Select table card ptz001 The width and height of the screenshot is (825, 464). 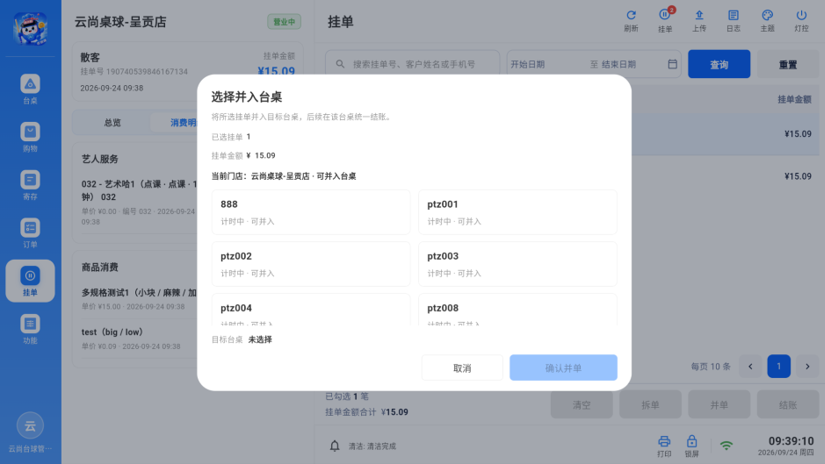(x=518, y=212)
